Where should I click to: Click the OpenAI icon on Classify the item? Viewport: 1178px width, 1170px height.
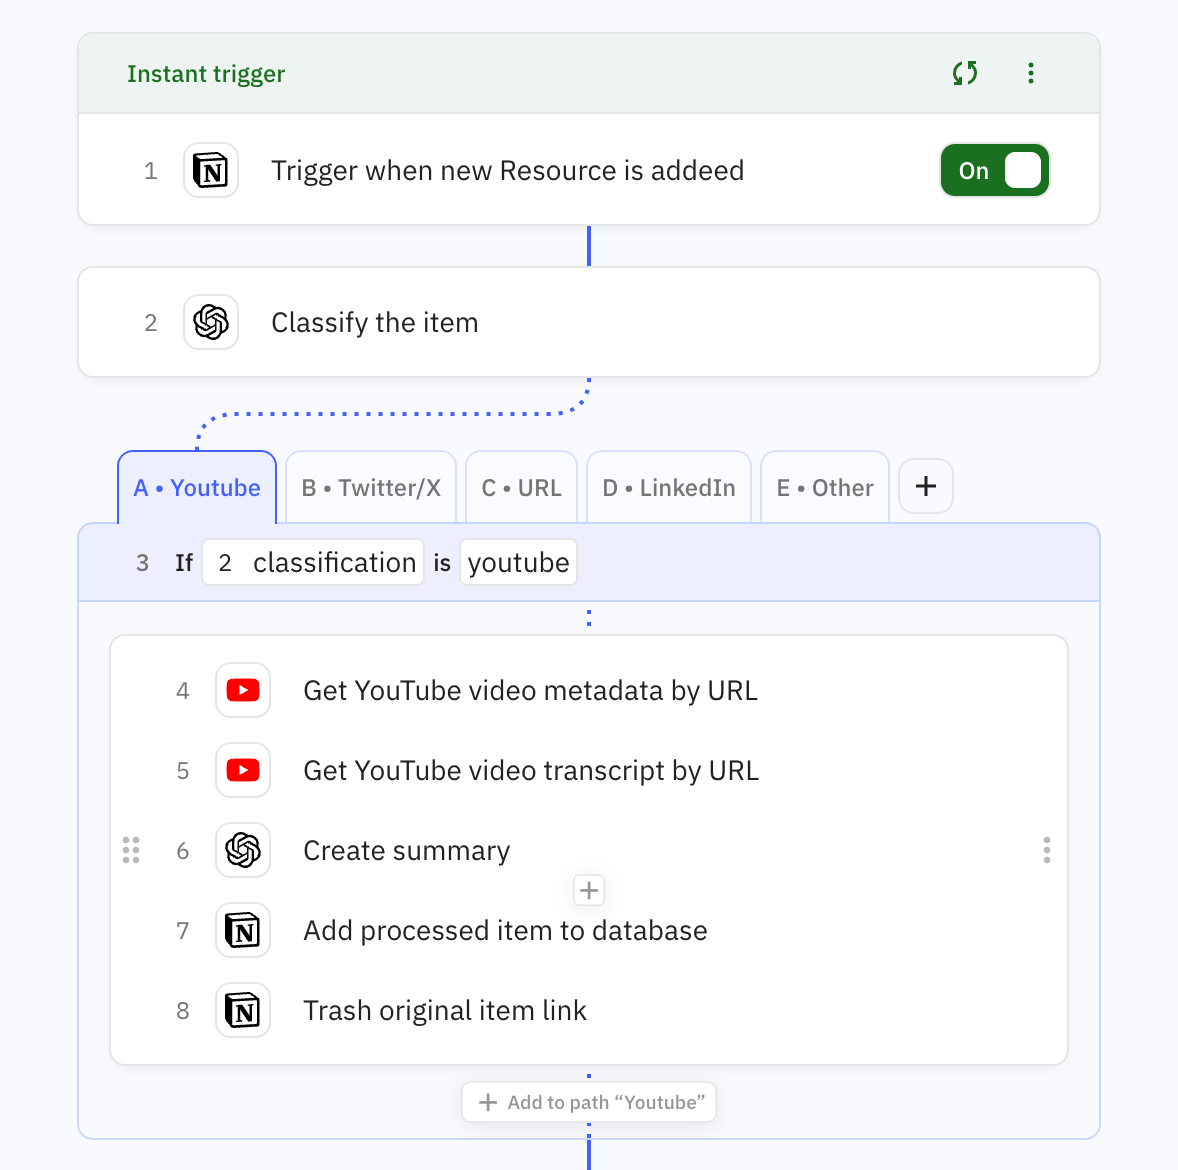pyautogui.click(x=211, y=322)
